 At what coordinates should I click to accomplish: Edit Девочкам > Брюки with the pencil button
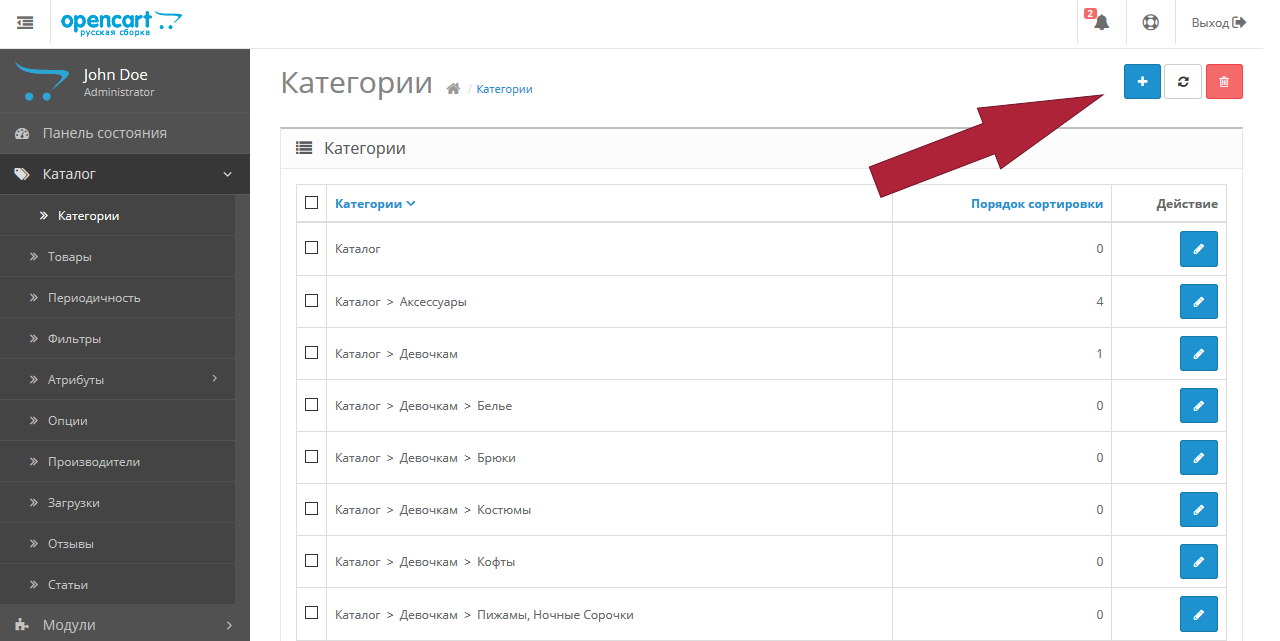coord(1198,457)
